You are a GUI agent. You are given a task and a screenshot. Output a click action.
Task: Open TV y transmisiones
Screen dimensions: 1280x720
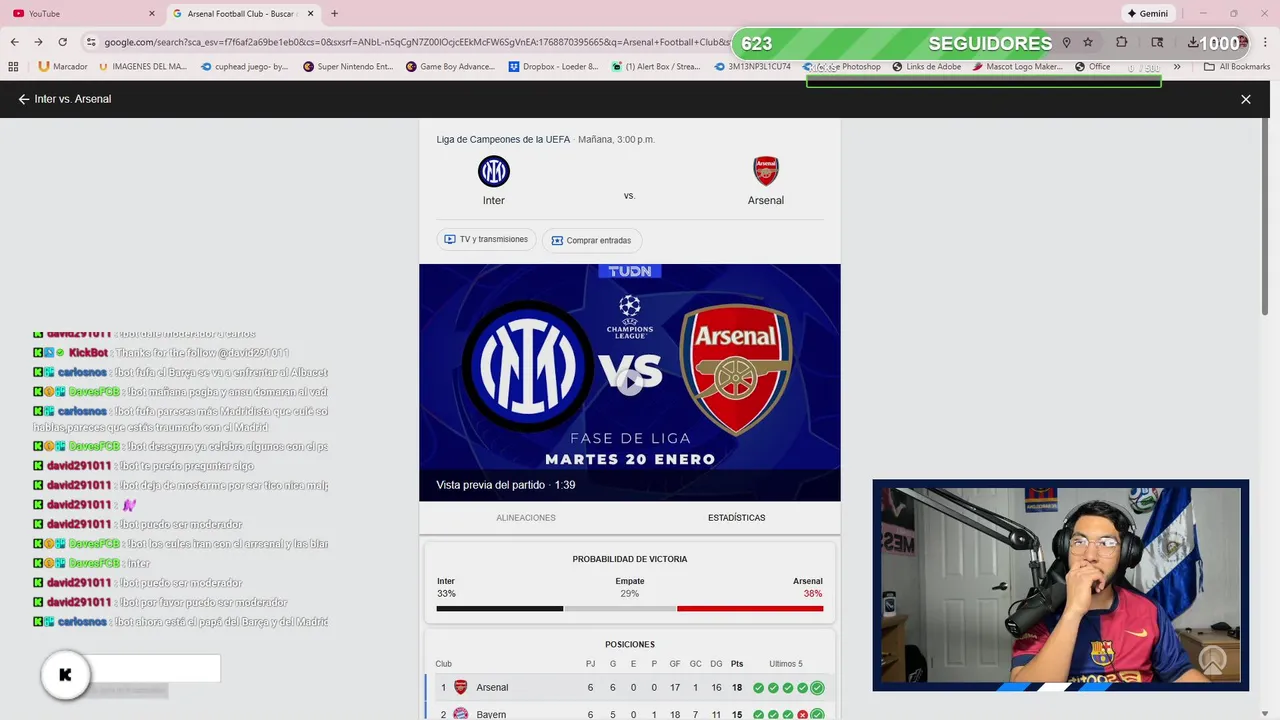486,240
